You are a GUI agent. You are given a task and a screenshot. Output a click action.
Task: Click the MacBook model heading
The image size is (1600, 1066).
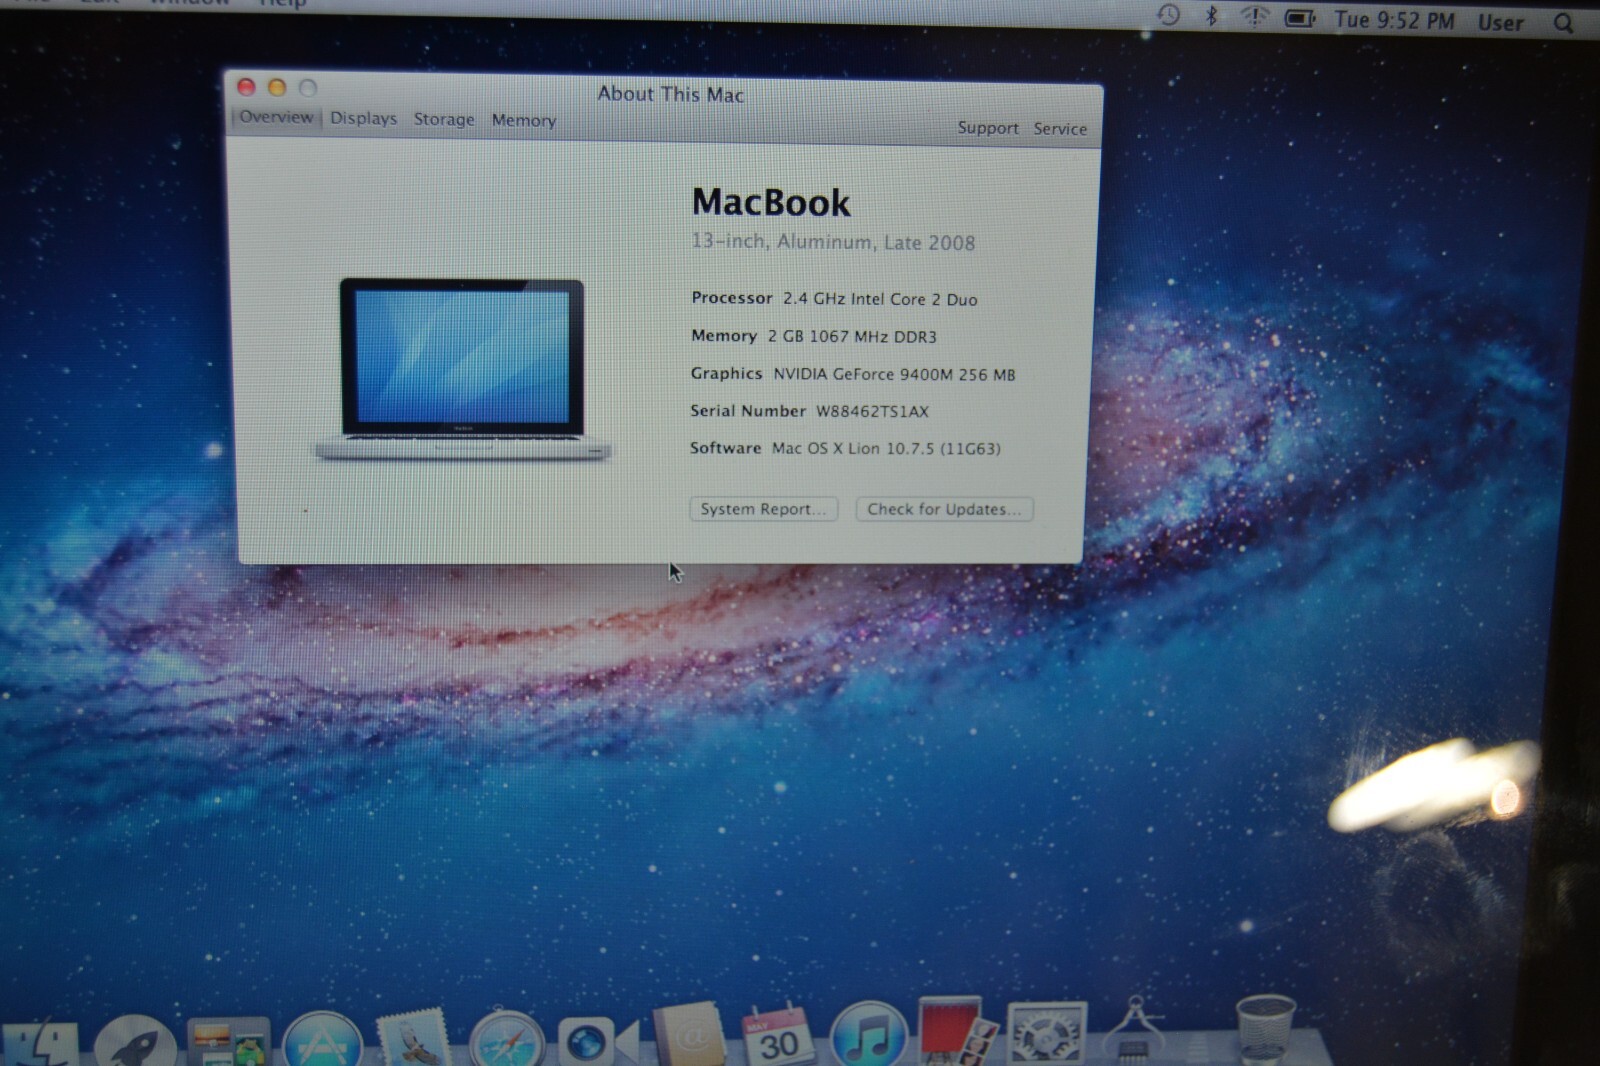tap(771, 202)
